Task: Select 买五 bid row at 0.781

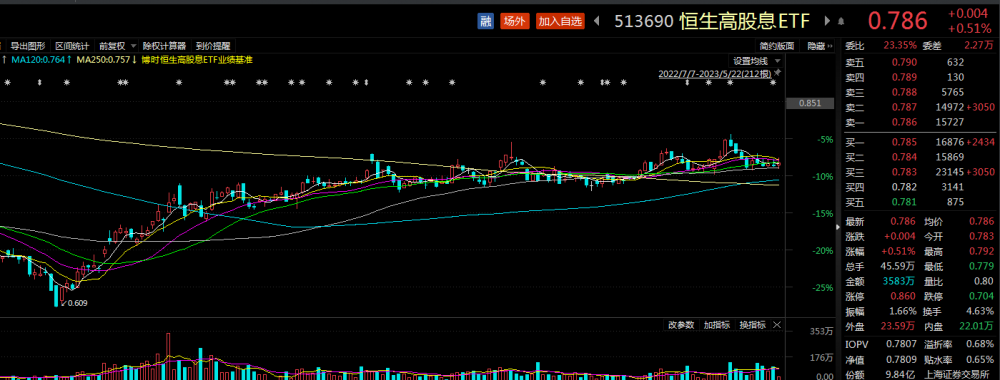Action: [919, 202]
